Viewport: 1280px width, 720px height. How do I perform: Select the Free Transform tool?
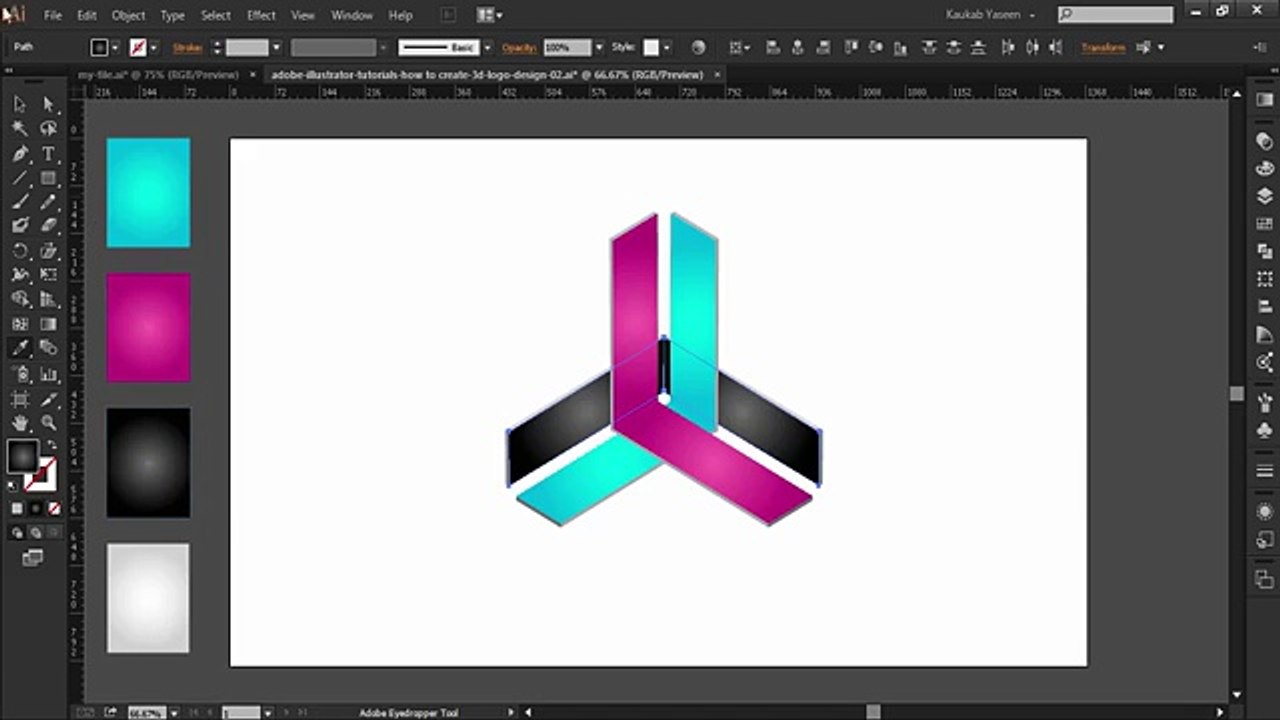pos(48,275)
